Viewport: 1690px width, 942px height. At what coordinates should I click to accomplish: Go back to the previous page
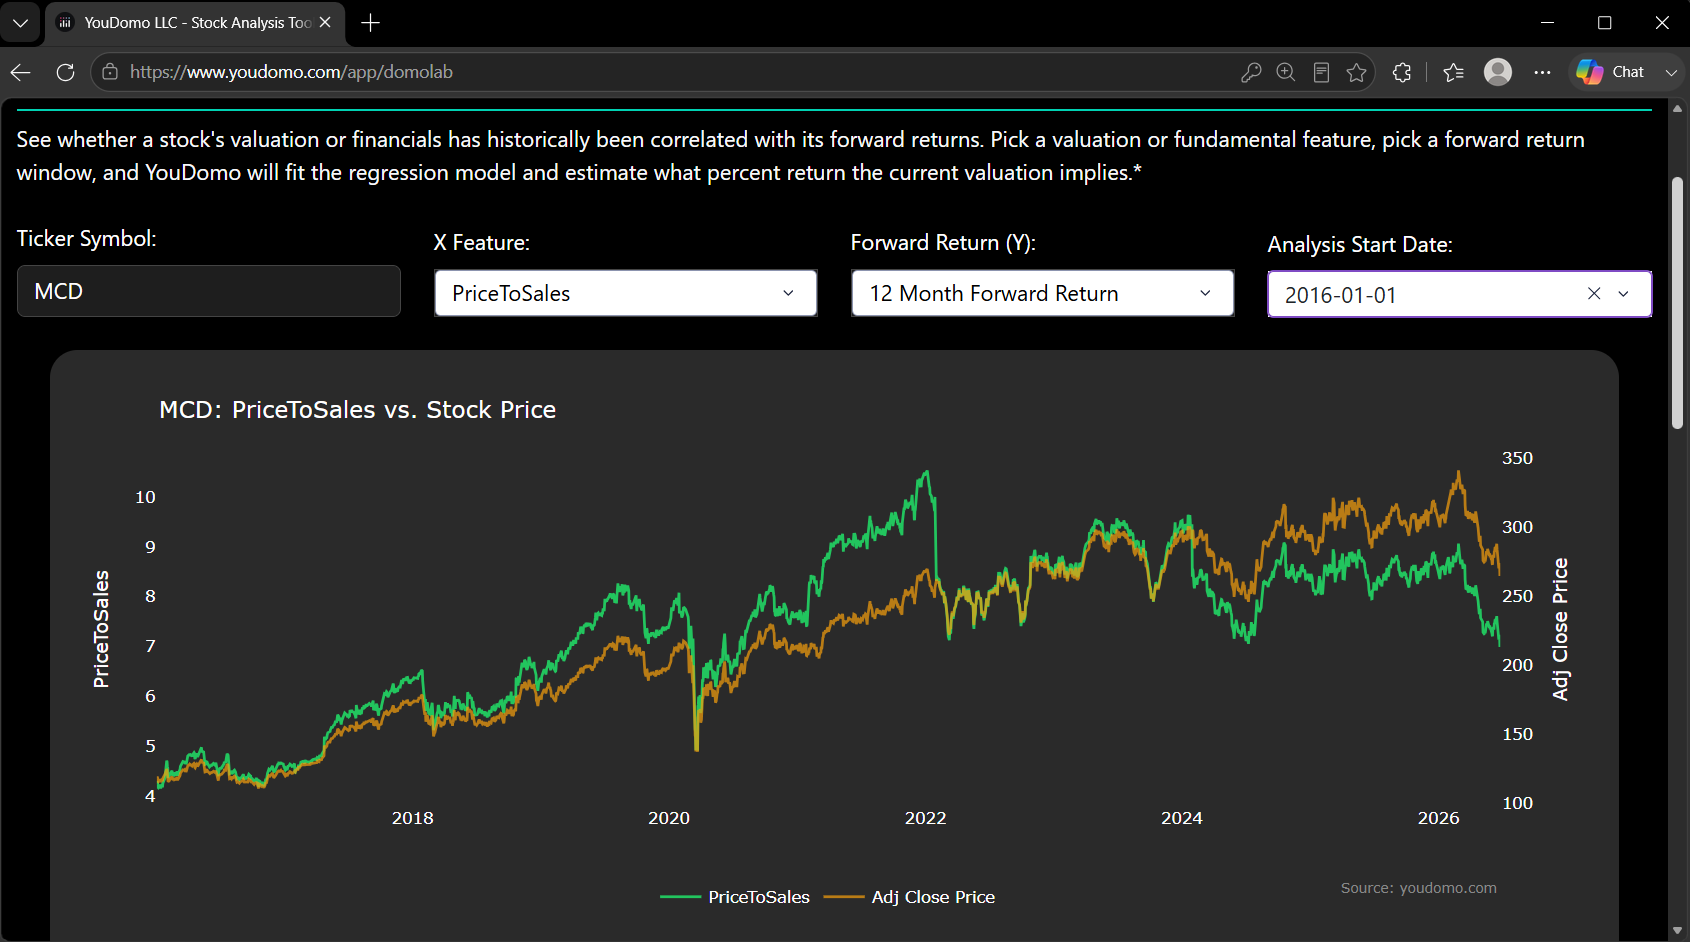coord(21,72)
